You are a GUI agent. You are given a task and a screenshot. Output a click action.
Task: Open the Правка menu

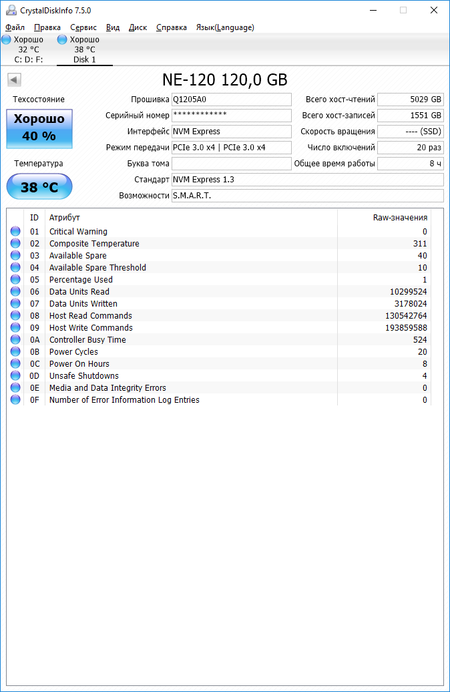(47, 27)
